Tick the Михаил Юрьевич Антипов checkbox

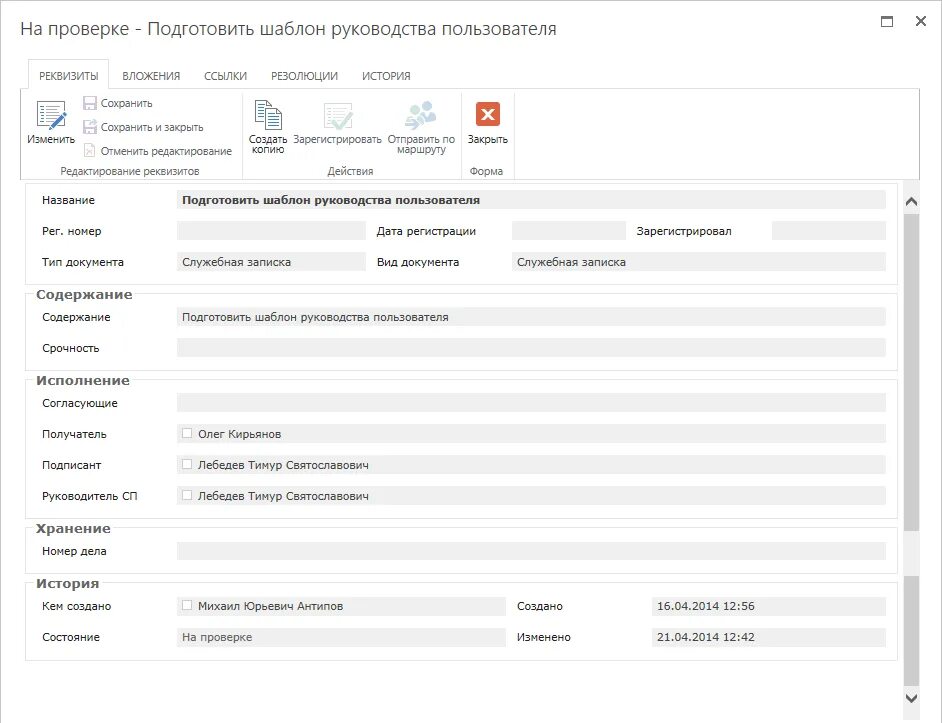coord(187,606)
